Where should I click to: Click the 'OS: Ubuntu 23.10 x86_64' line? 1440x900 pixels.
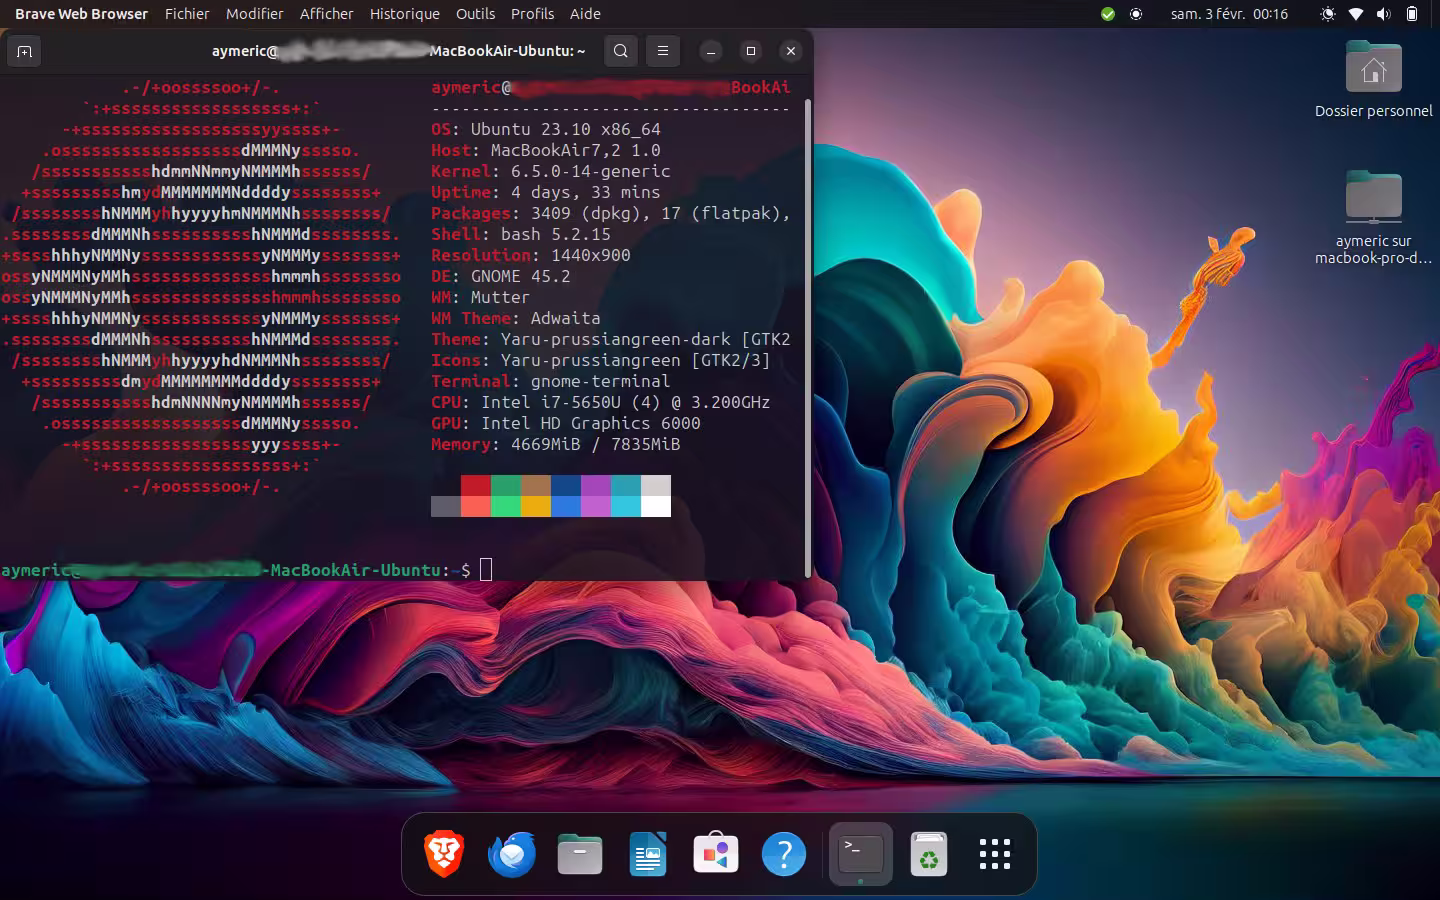pos(546,129)
